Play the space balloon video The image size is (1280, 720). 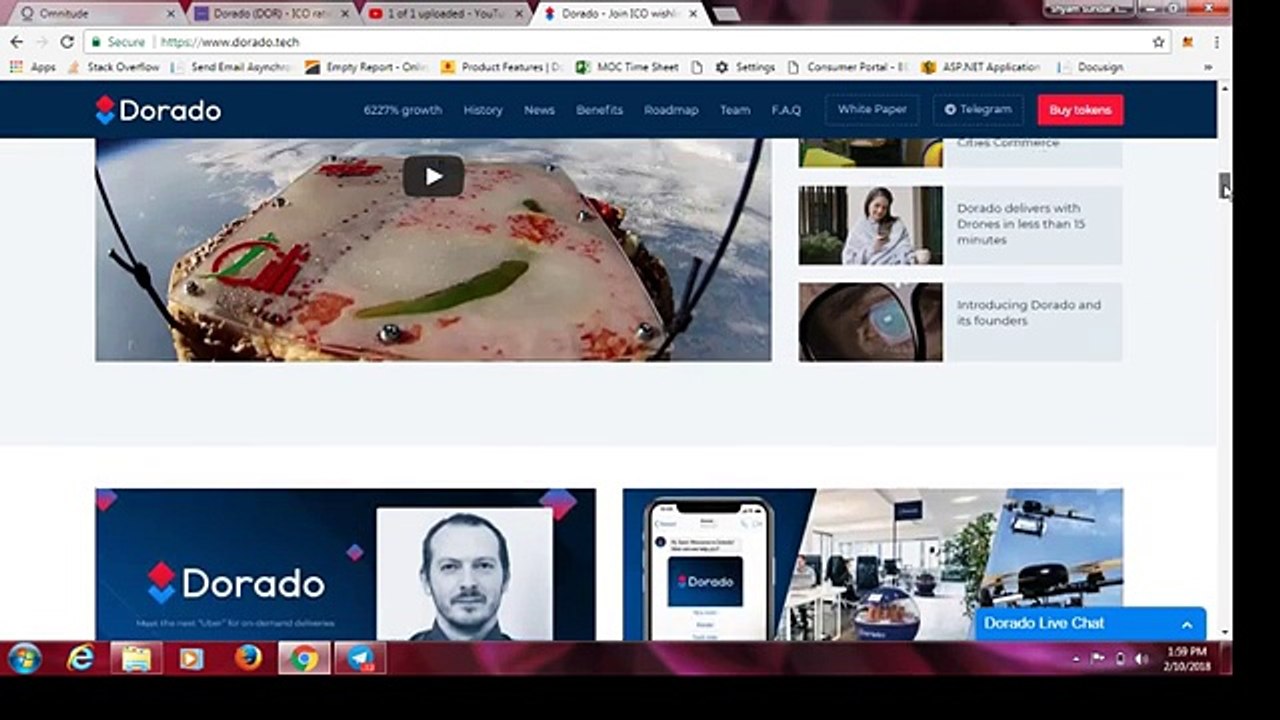(x=433, y=177)
